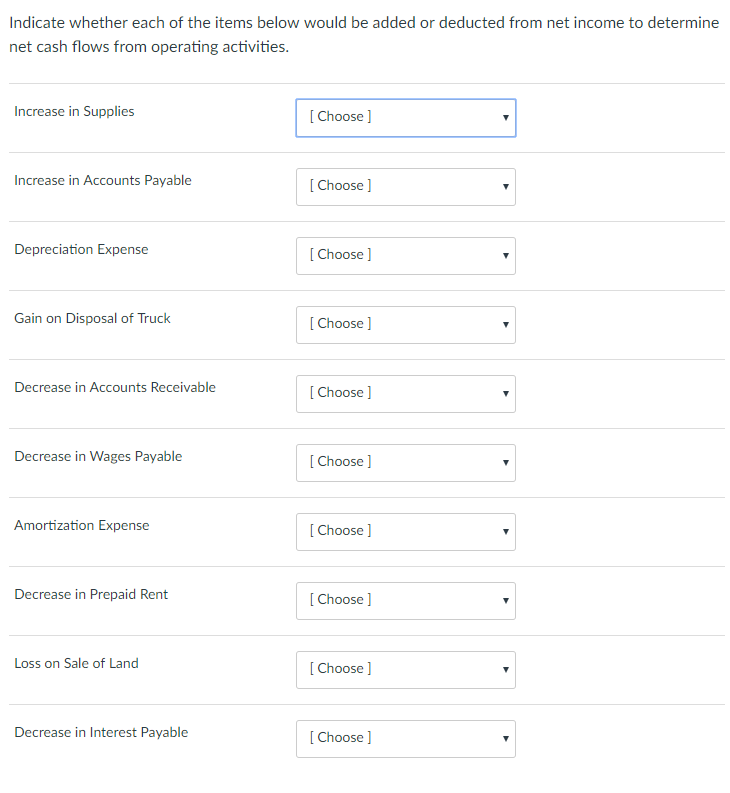730x793 pixels.
Task: Click the Decrease in Interest Payable label
Action: [x=101, y=732]
